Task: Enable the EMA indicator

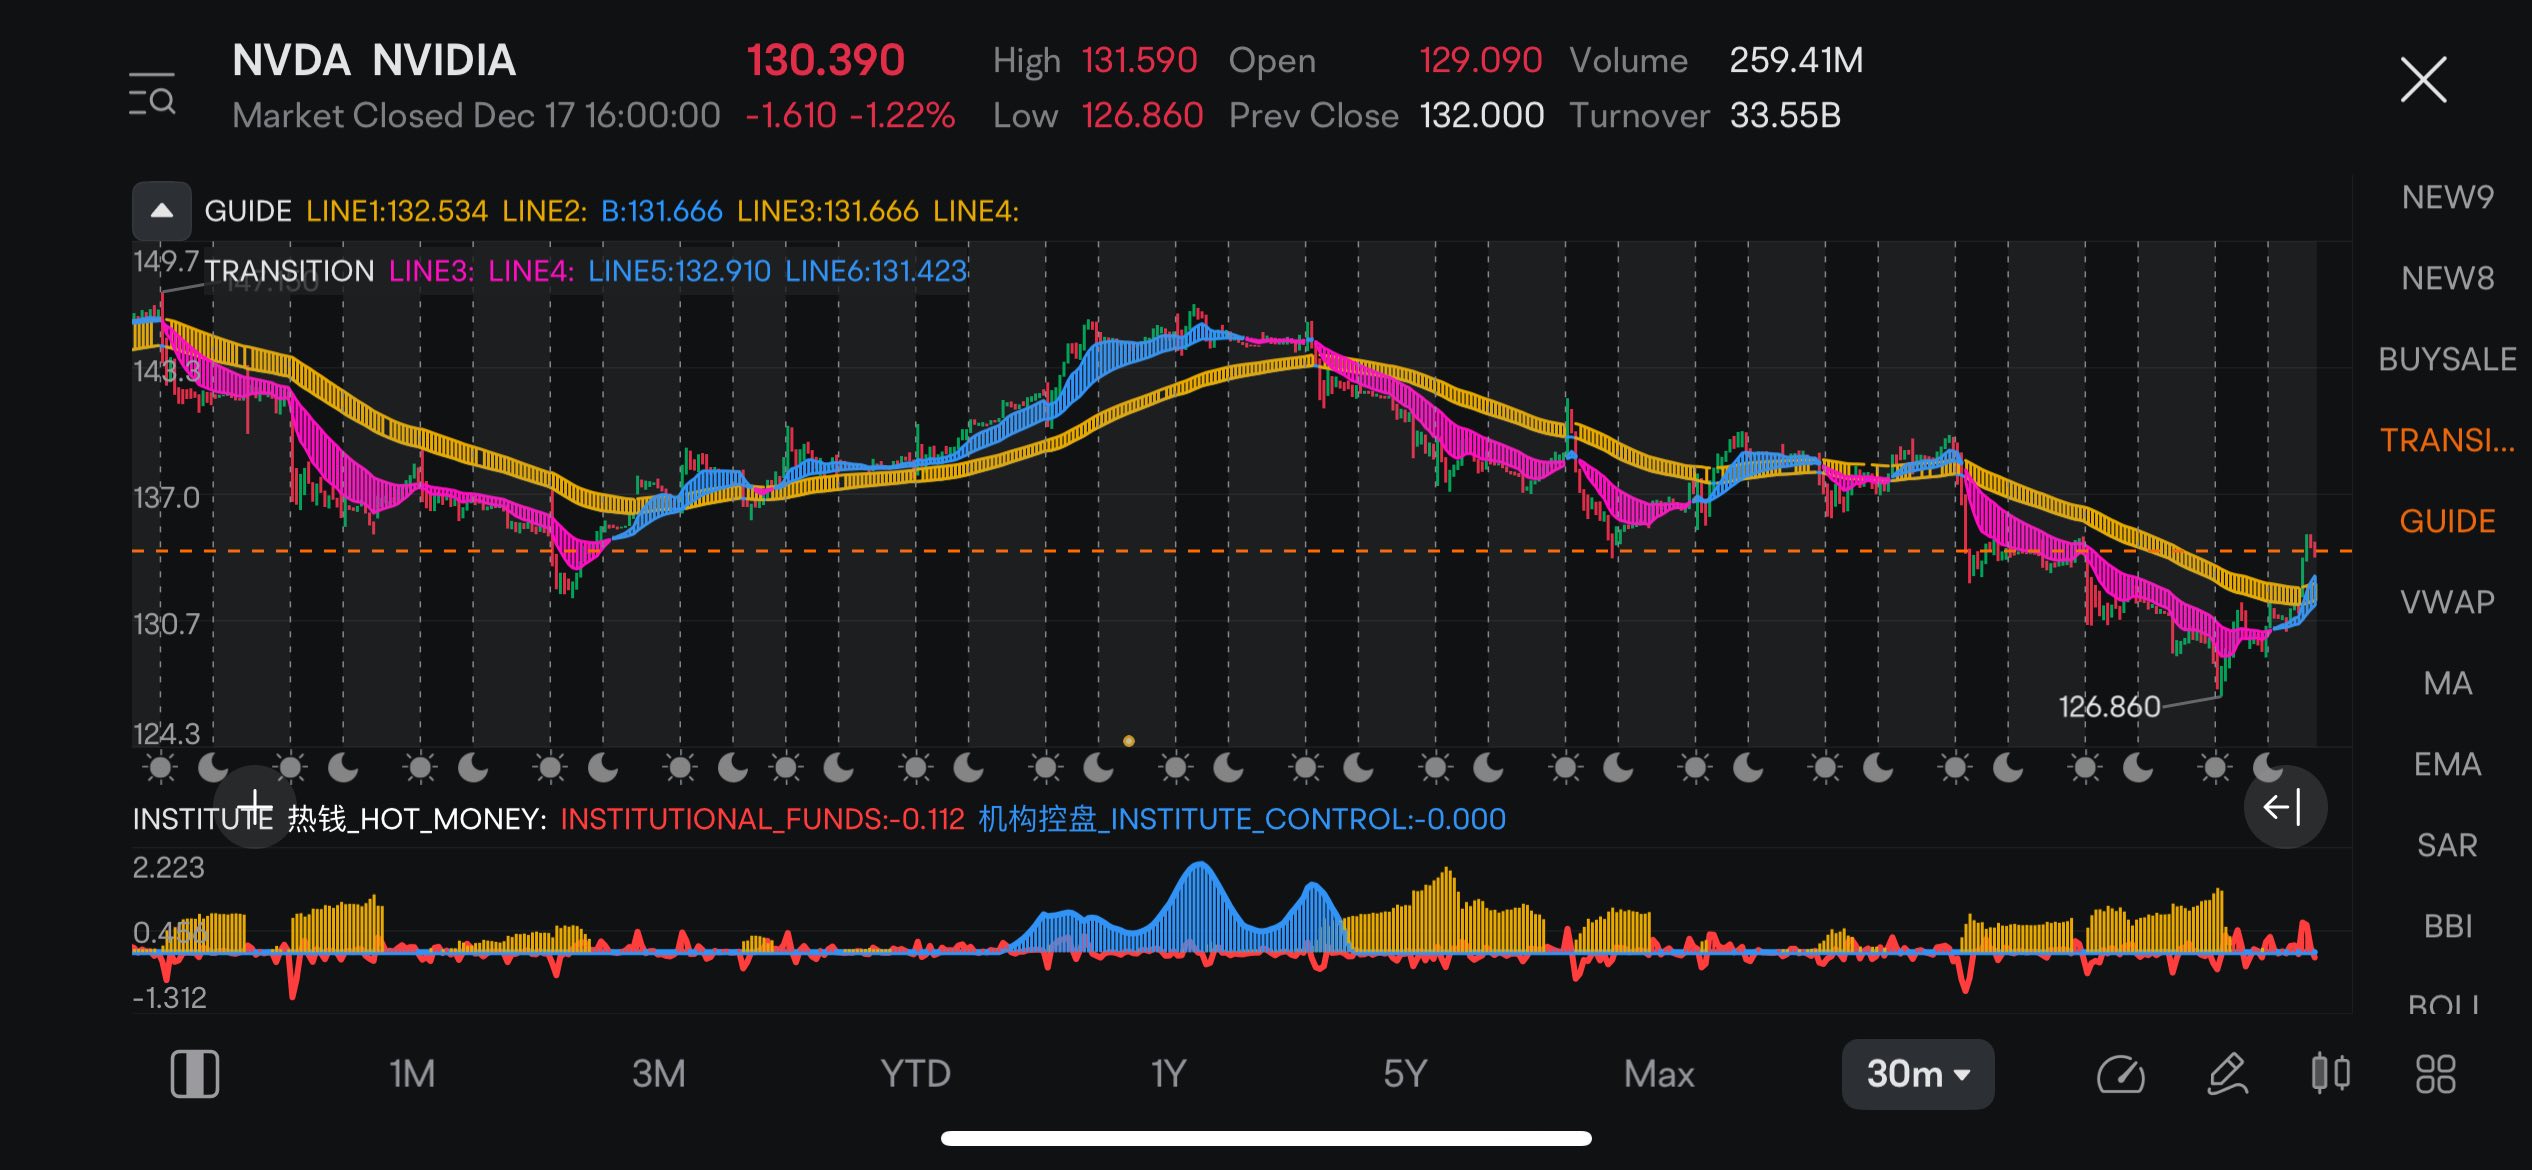Action: pos(2447,764)
